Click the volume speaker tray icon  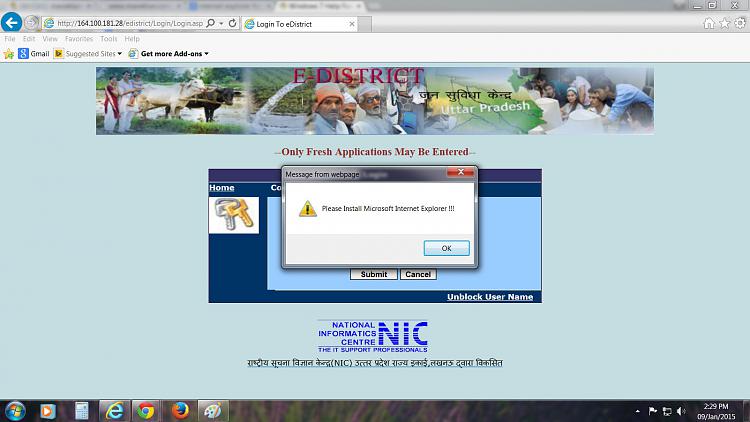click(682, 411)
